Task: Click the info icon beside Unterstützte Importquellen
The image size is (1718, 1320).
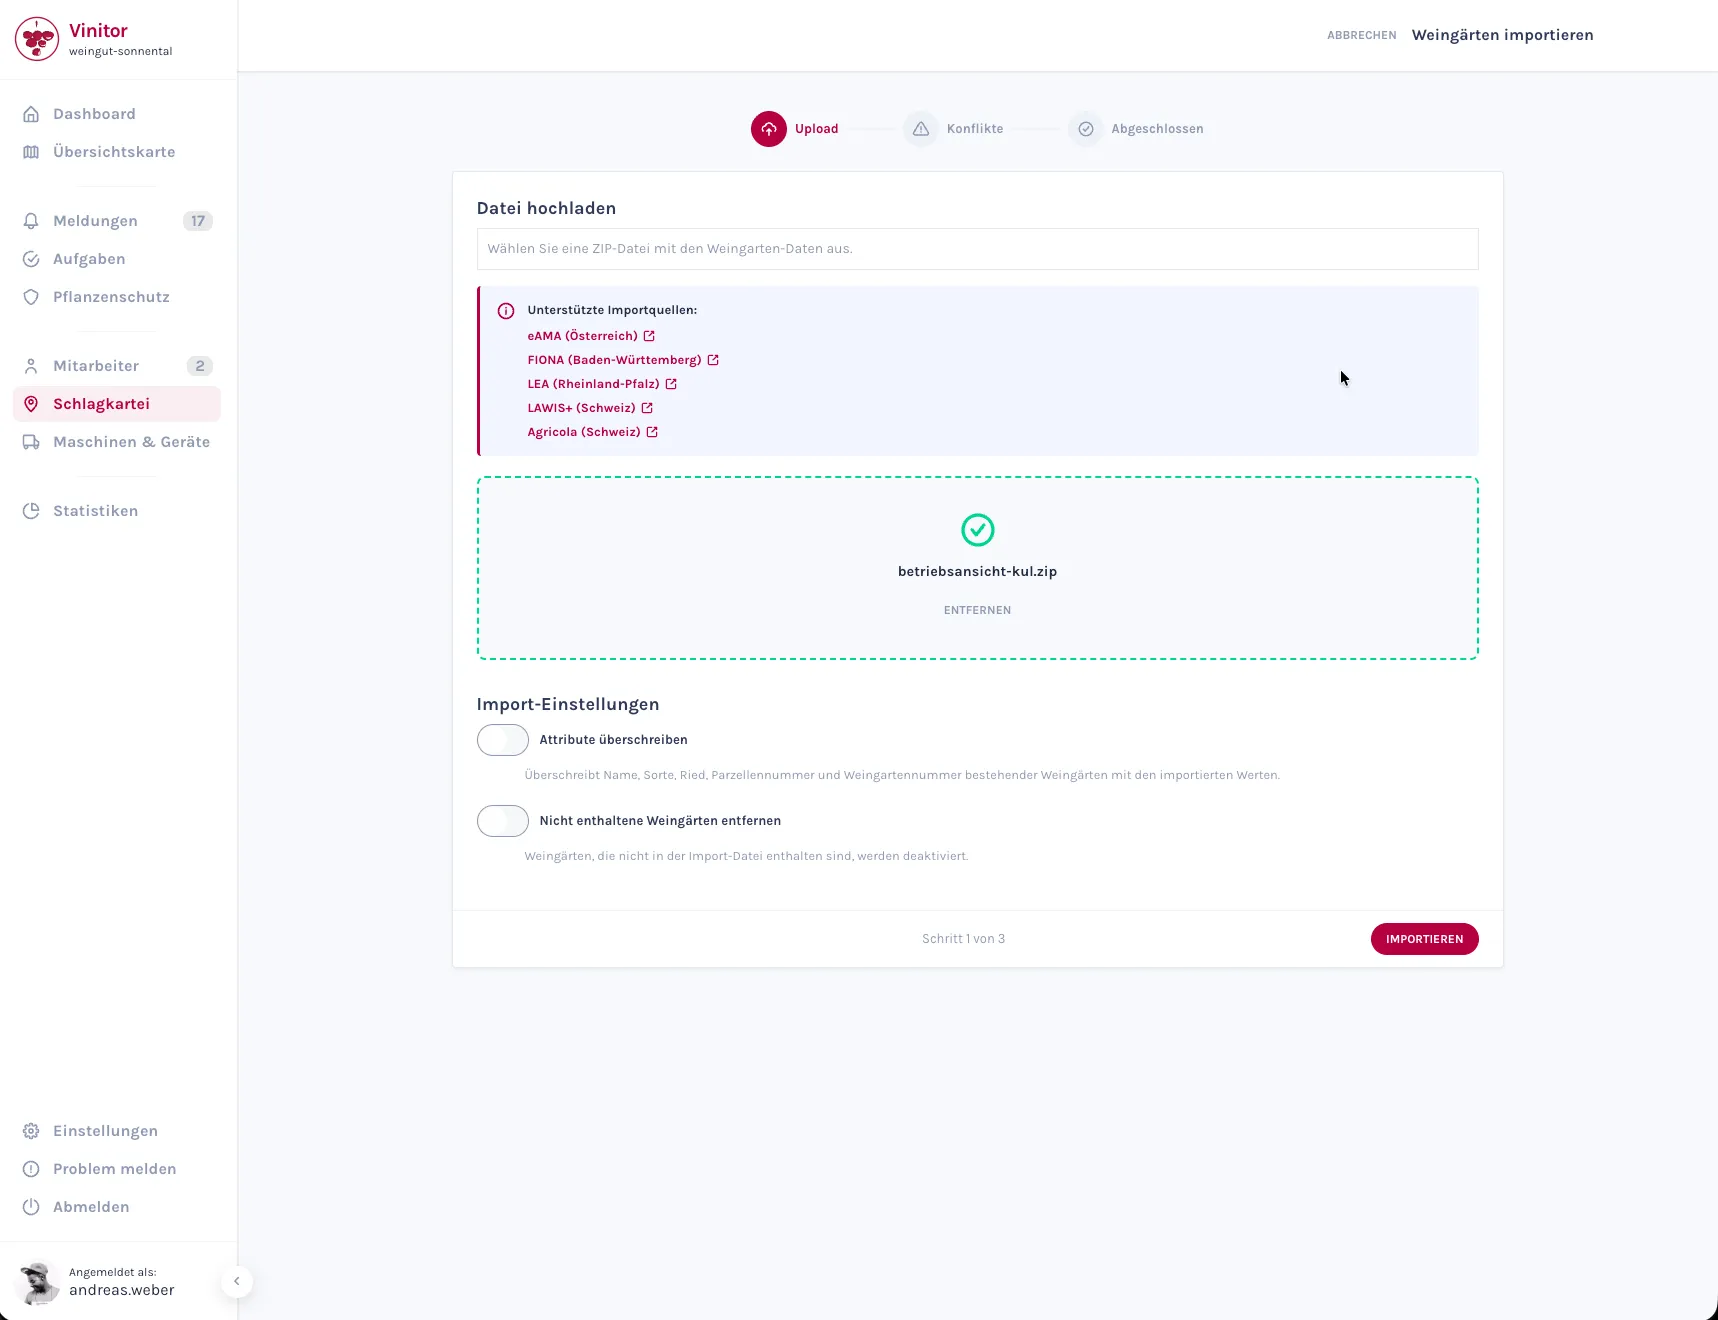Action: tap(506, 311)
